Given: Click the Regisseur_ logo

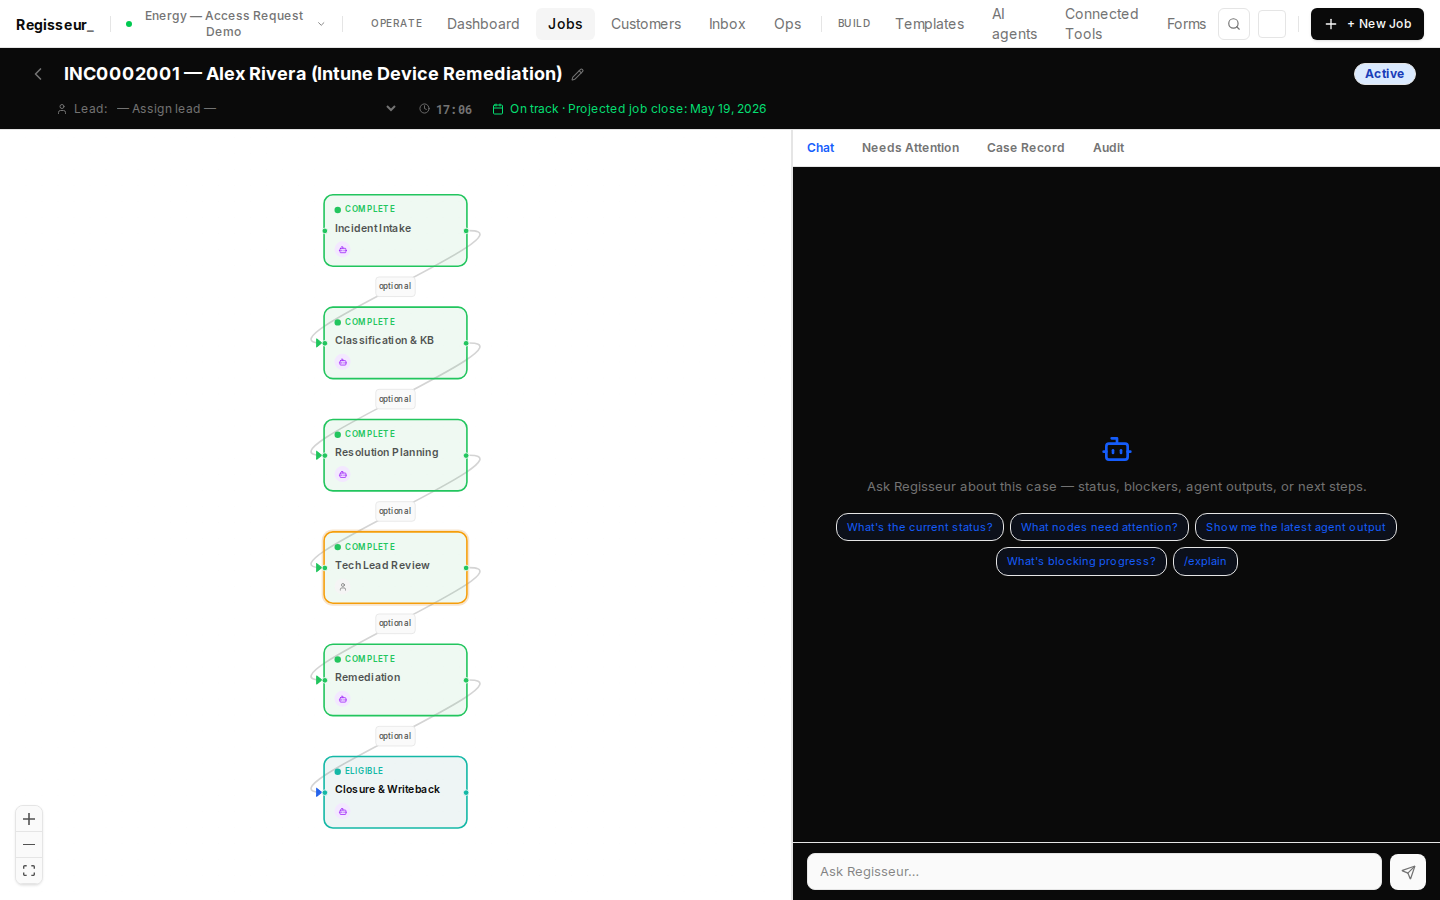Looking at the screenshot, I should coord(55,24).
